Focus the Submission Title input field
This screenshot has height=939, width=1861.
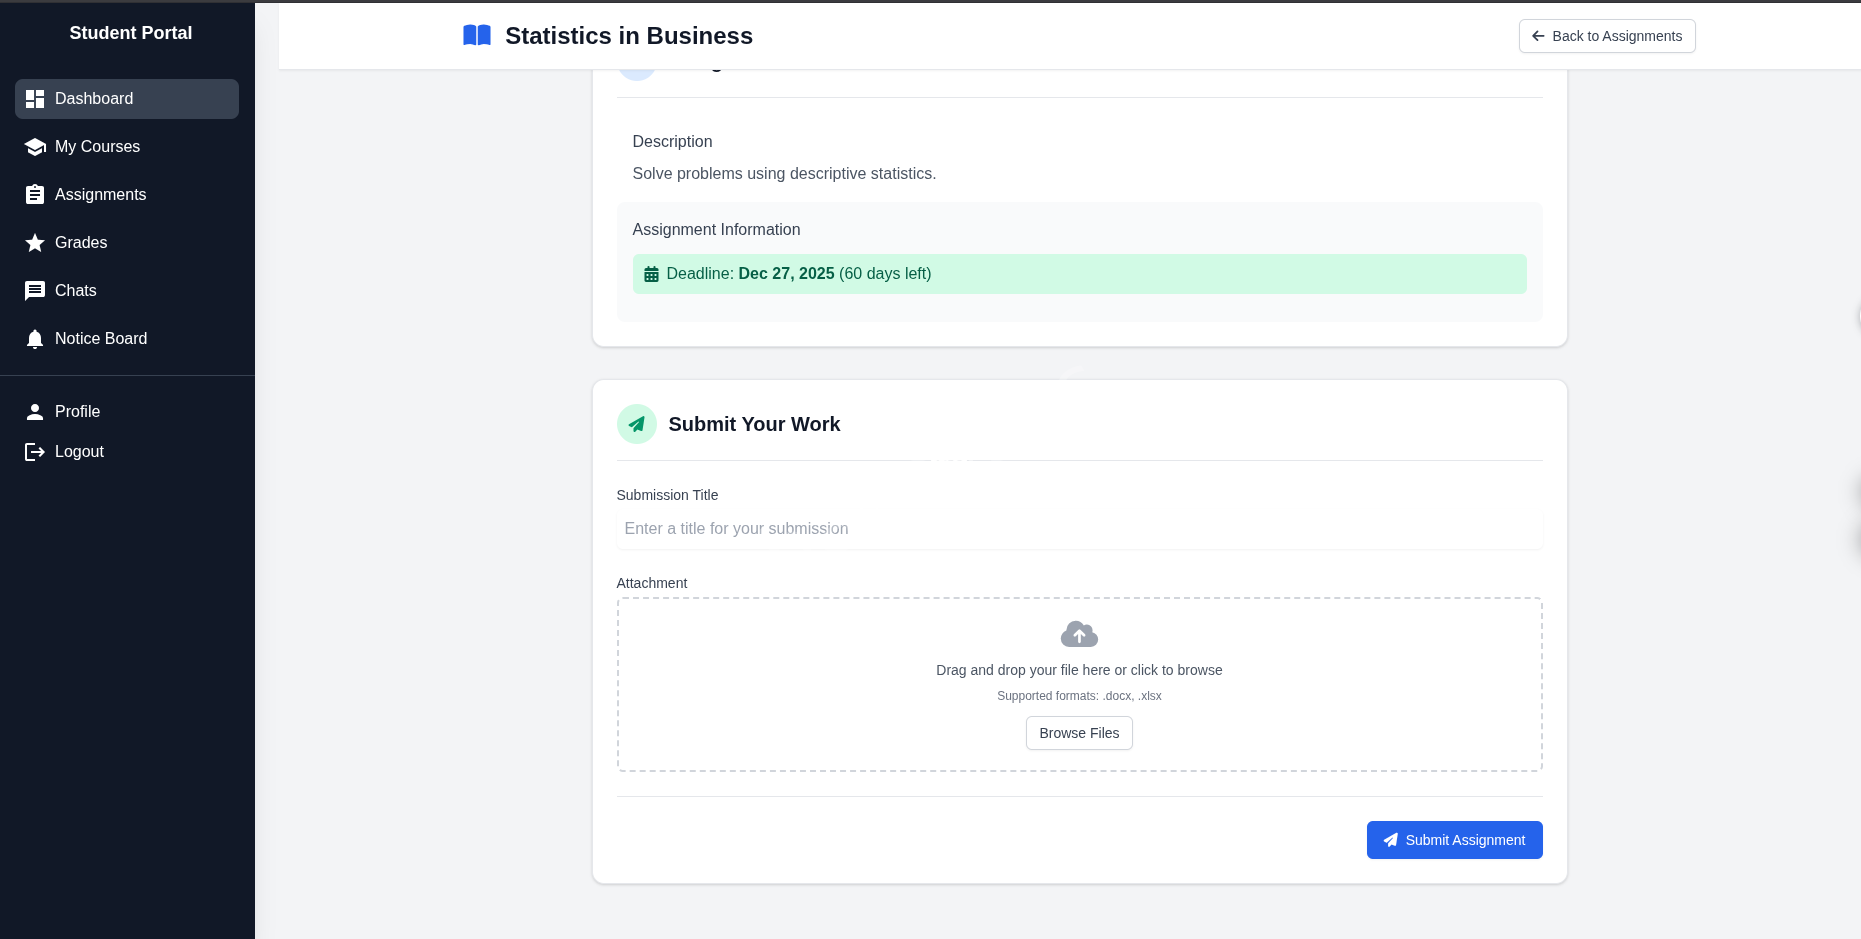pyautogui.click(x=1079, y=529)
